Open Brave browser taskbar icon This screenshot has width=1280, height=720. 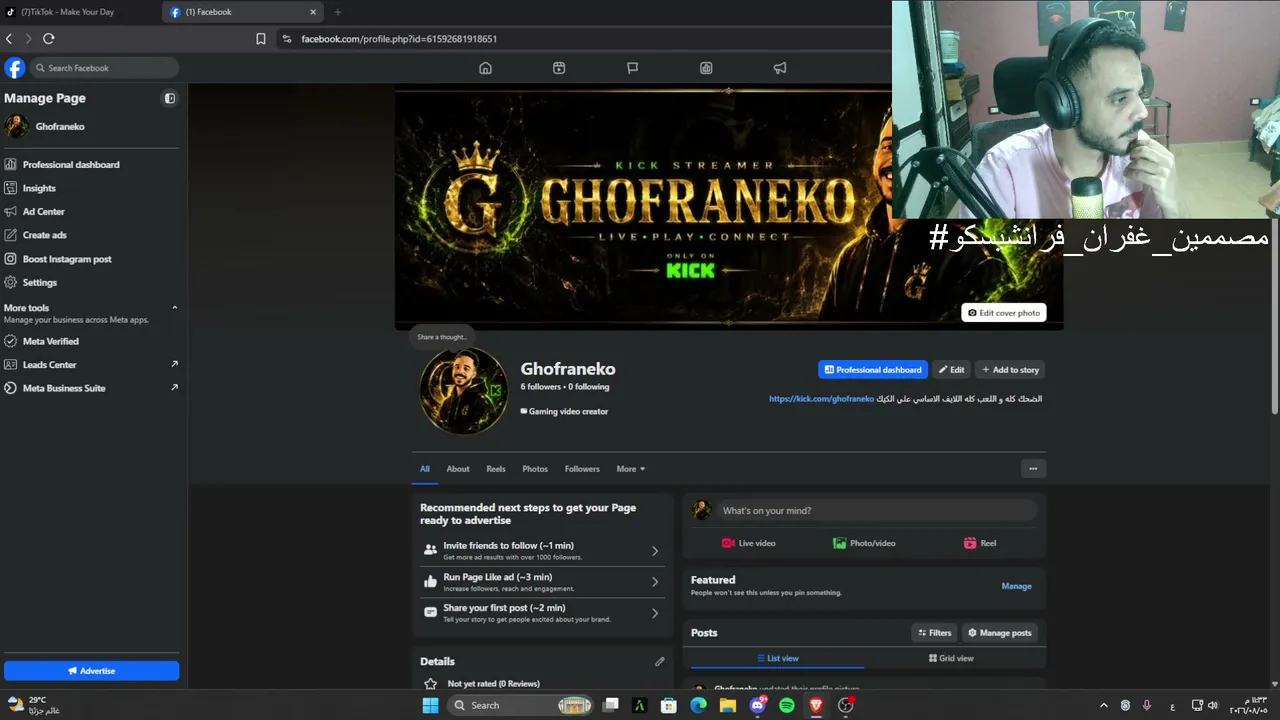tap(816, 705)
